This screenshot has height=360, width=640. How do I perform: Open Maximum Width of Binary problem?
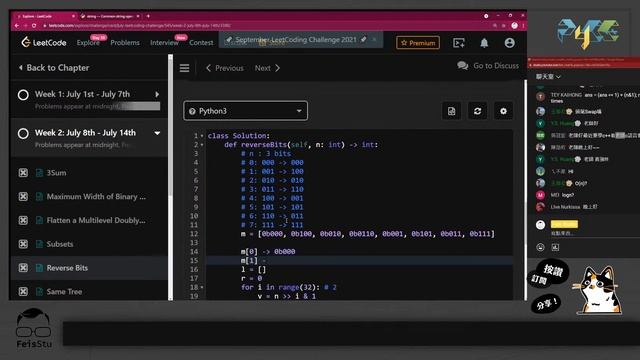(x=96, y=197)
